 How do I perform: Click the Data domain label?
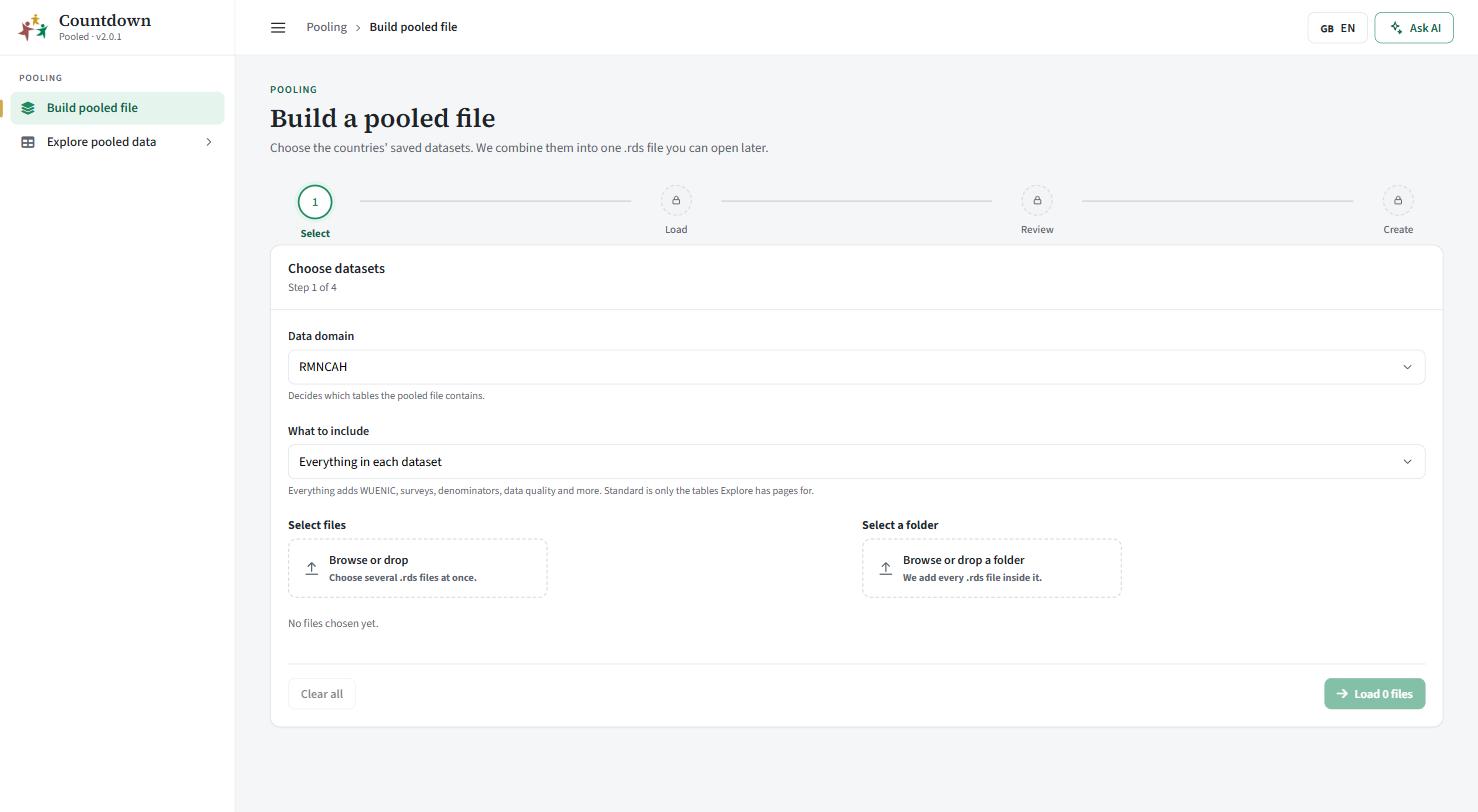(321, 336)
